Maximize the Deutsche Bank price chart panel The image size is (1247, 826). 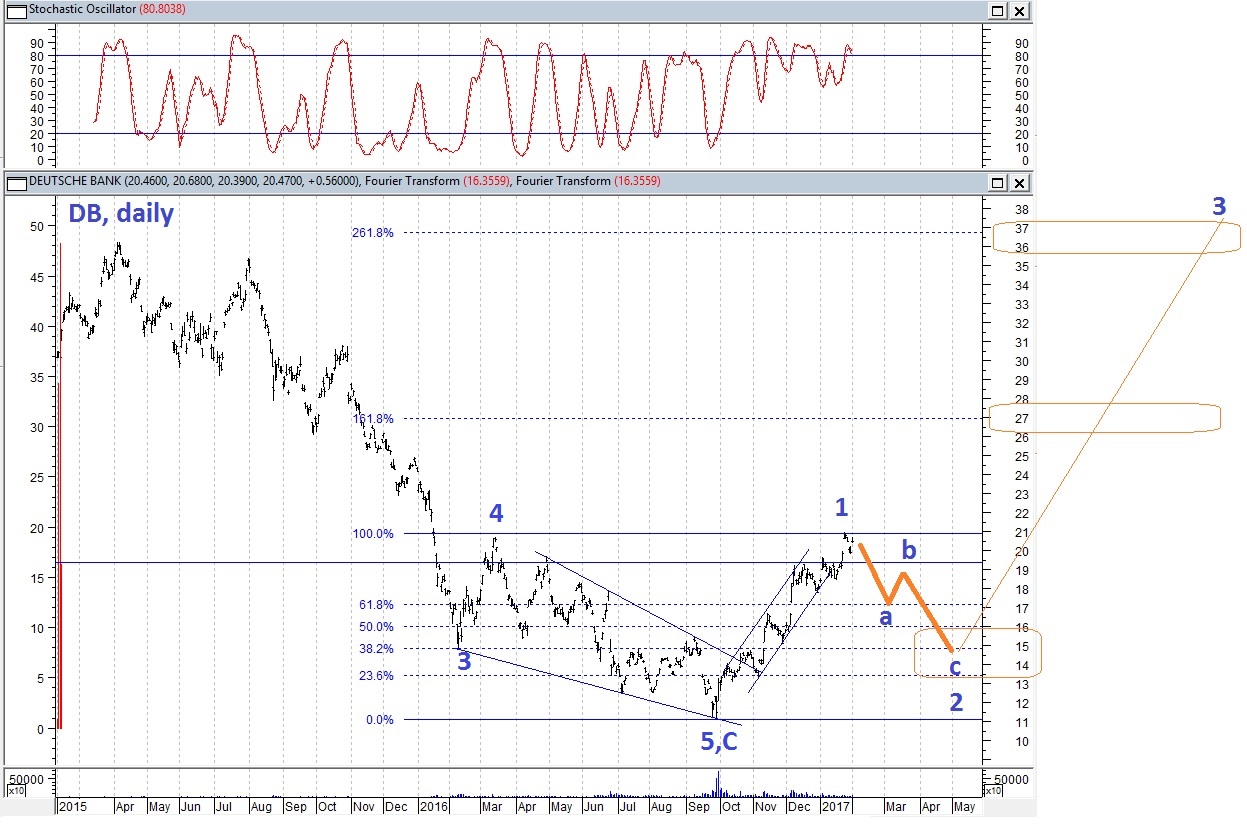tap(997, 183)
